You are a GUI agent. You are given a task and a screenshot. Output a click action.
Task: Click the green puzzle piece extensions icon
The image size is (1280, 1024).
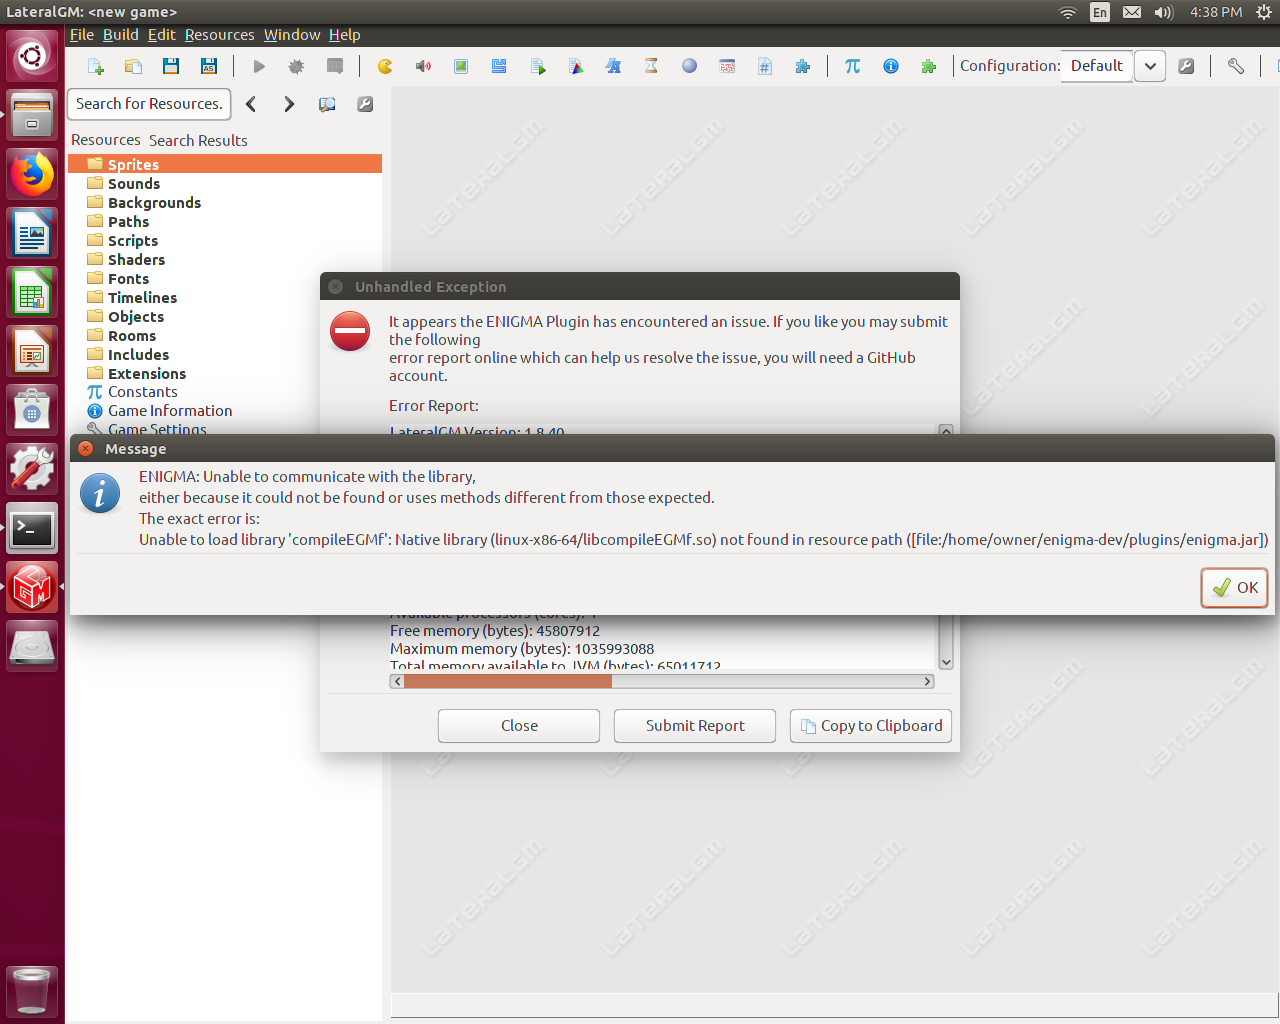(929, 66)
